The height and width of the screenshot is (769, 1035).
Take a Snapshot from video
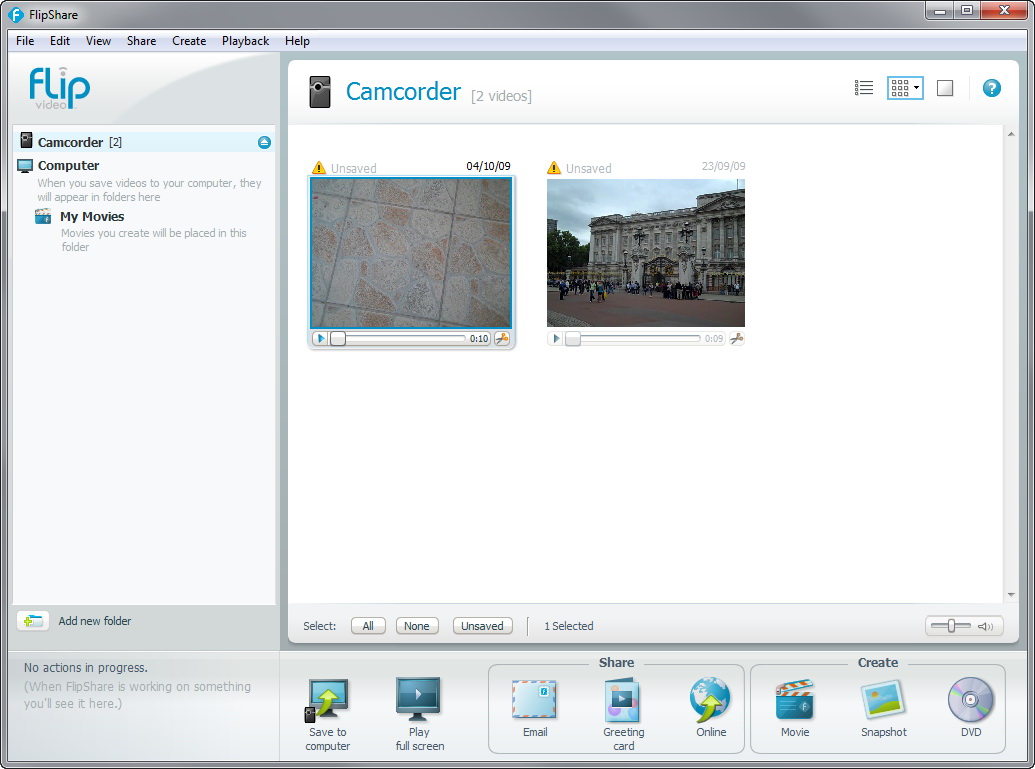click(883, 702)
